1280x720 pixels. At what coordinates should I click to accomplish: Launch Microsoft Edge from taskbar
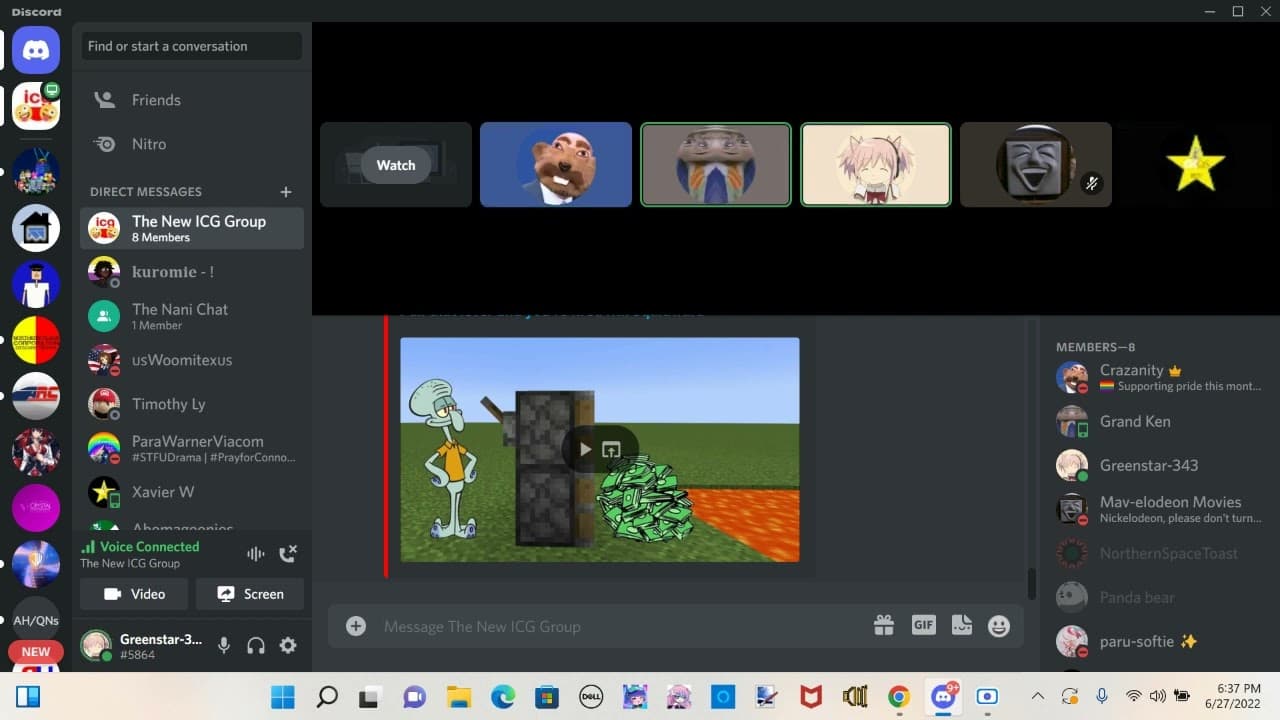pyautogui.click(x=503, y=697)
